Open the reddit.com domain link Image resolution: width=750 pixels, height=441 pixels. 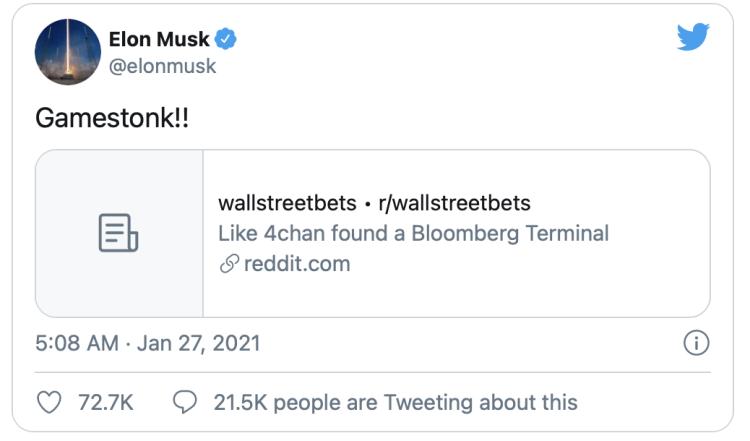[x=297, y=264]
